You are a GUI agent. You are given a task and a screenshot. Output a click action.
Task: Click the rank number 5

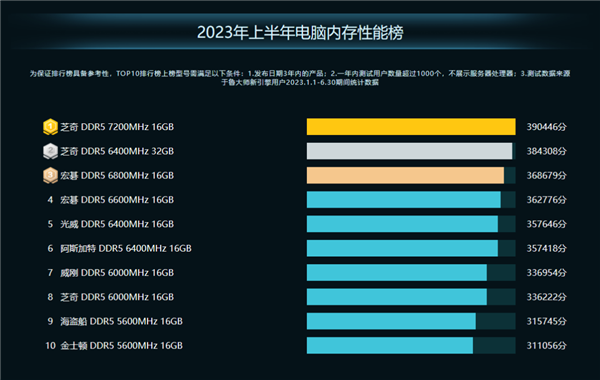click(x=50, y=224)
